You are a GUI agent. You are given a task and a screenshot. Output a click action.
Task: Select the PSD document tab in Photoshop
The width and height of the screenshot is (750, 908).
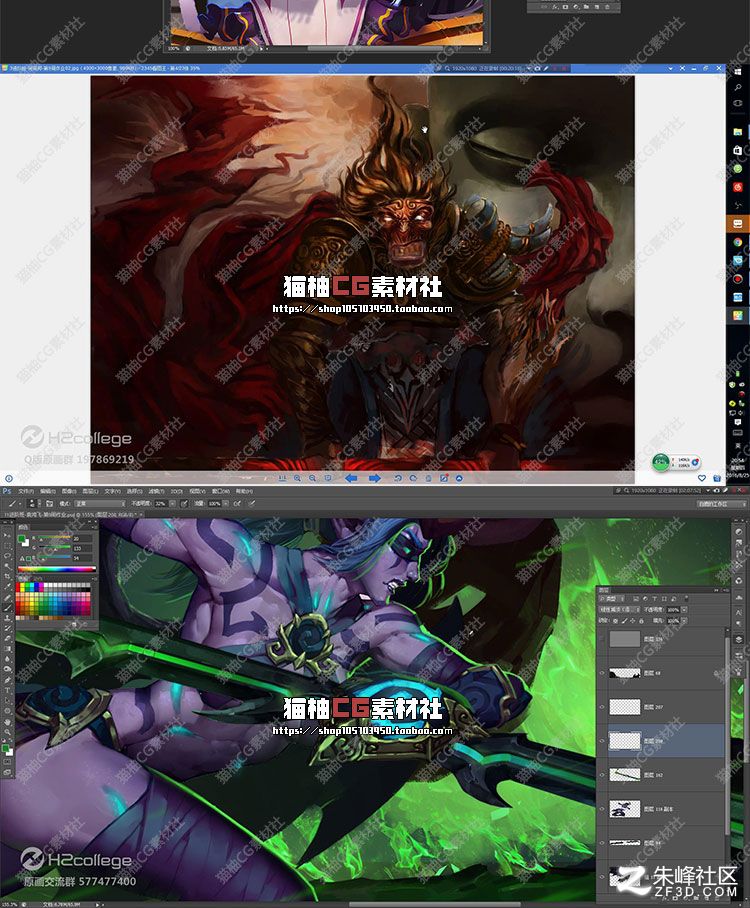point(71,514)
